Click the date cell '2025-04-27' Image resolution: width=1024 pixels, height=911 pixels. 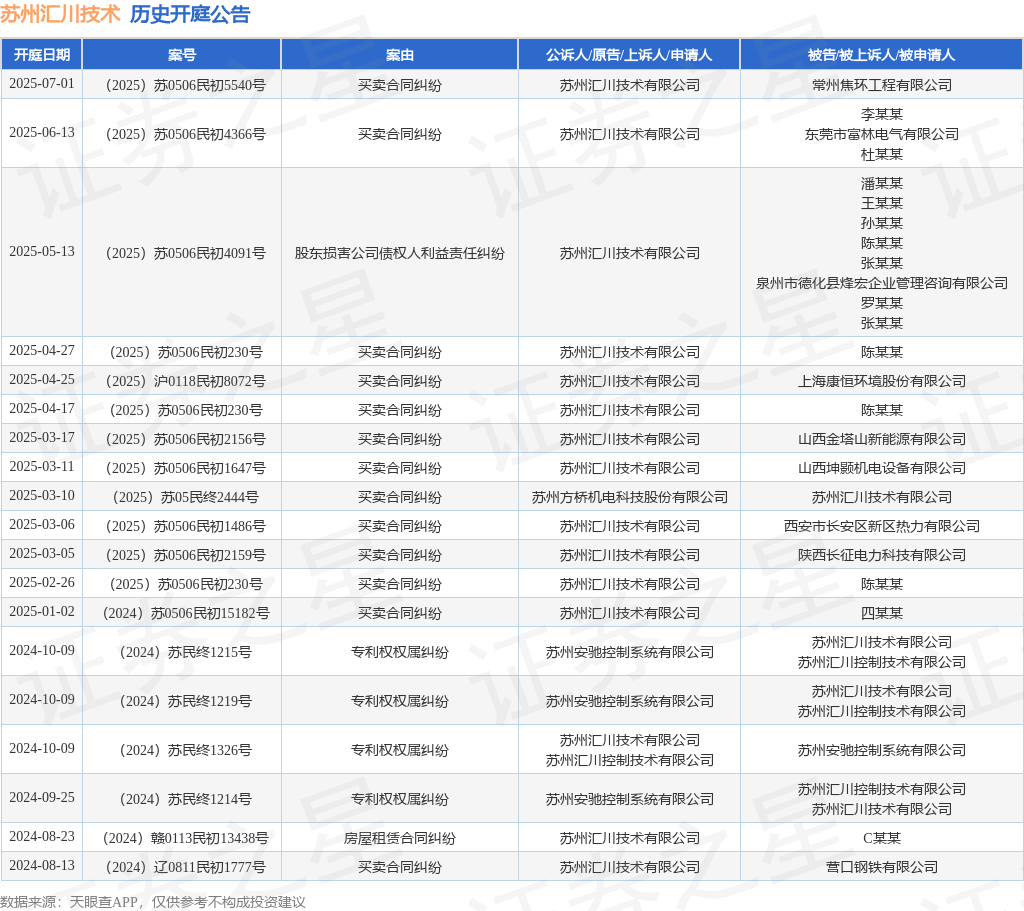coord(42,351)
